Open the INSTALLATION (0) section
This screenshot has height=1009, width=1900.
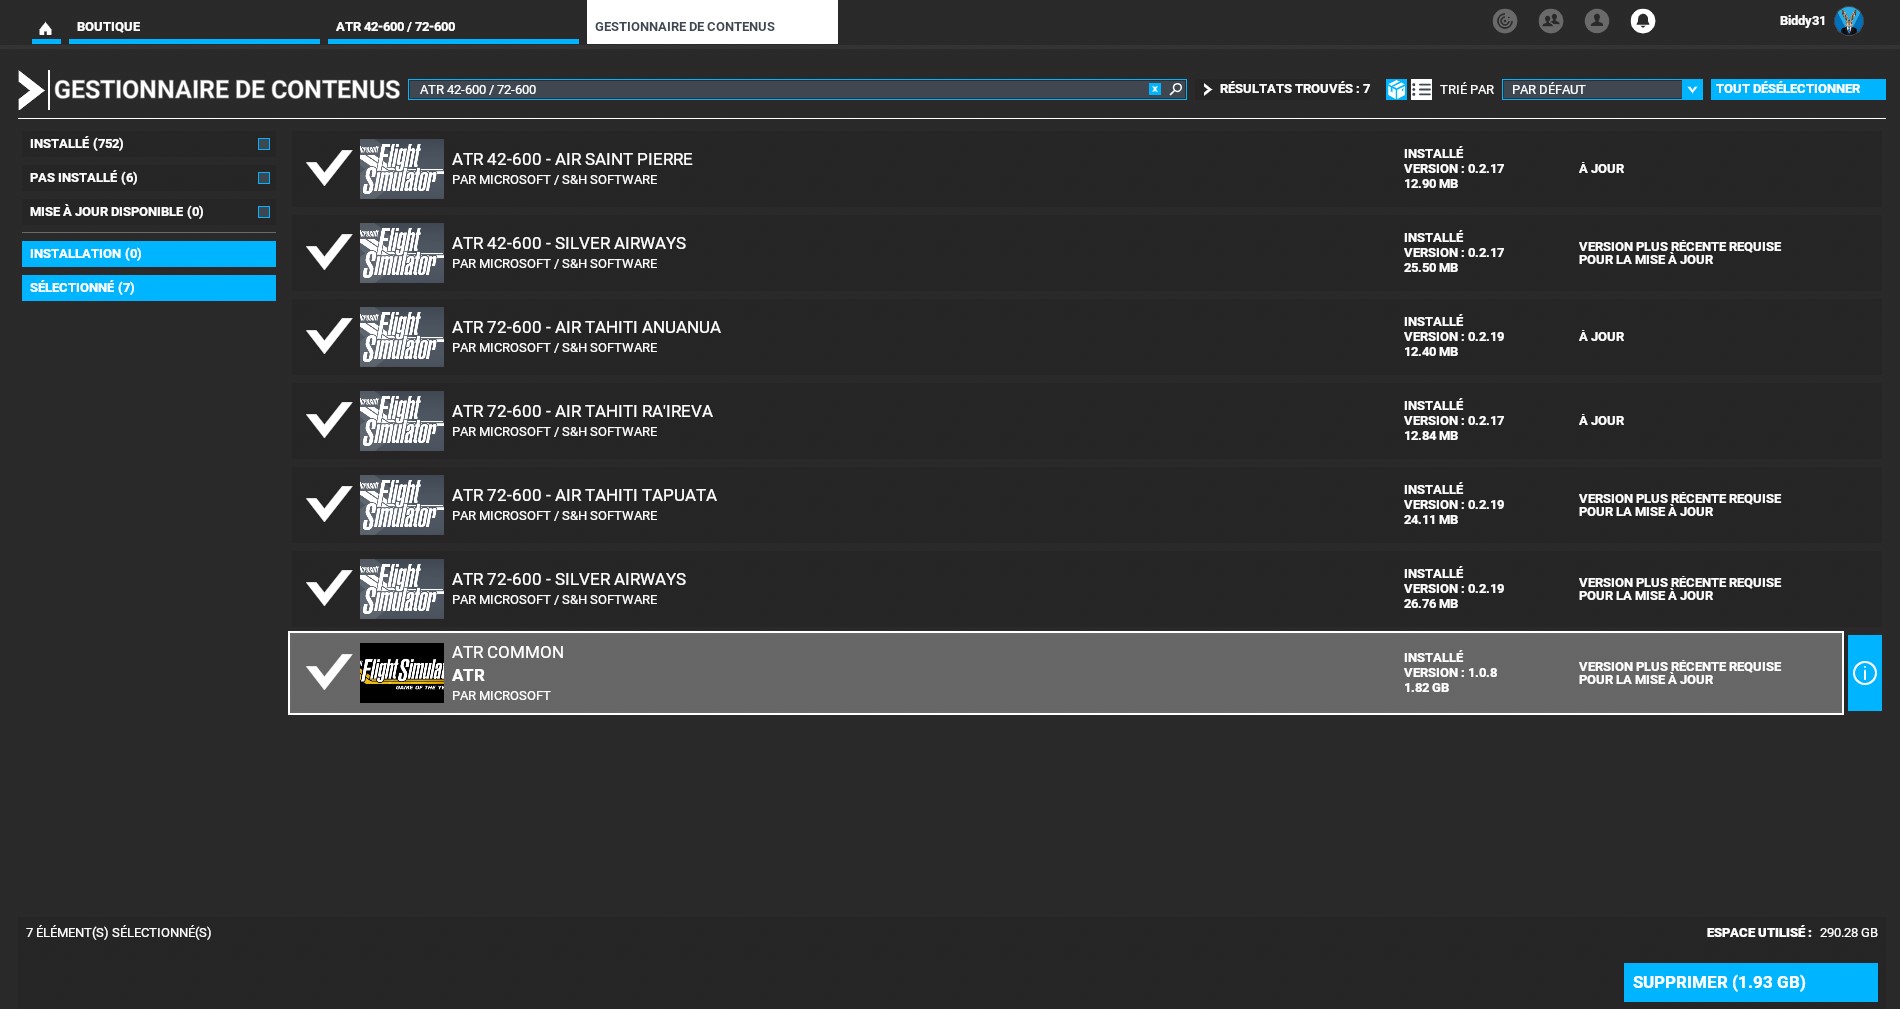pyautogui.click(x=149, y=254)
